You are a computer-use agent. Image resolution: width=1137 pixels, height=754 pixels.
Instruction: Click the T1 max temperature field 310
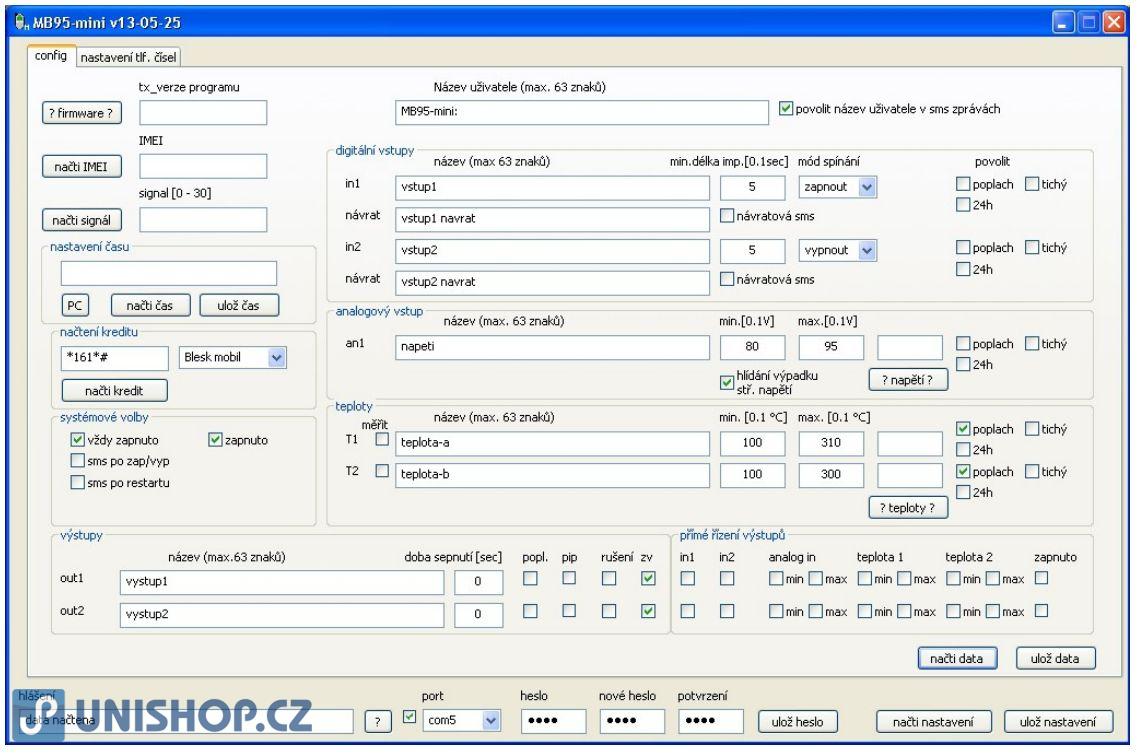pos(831,443)
